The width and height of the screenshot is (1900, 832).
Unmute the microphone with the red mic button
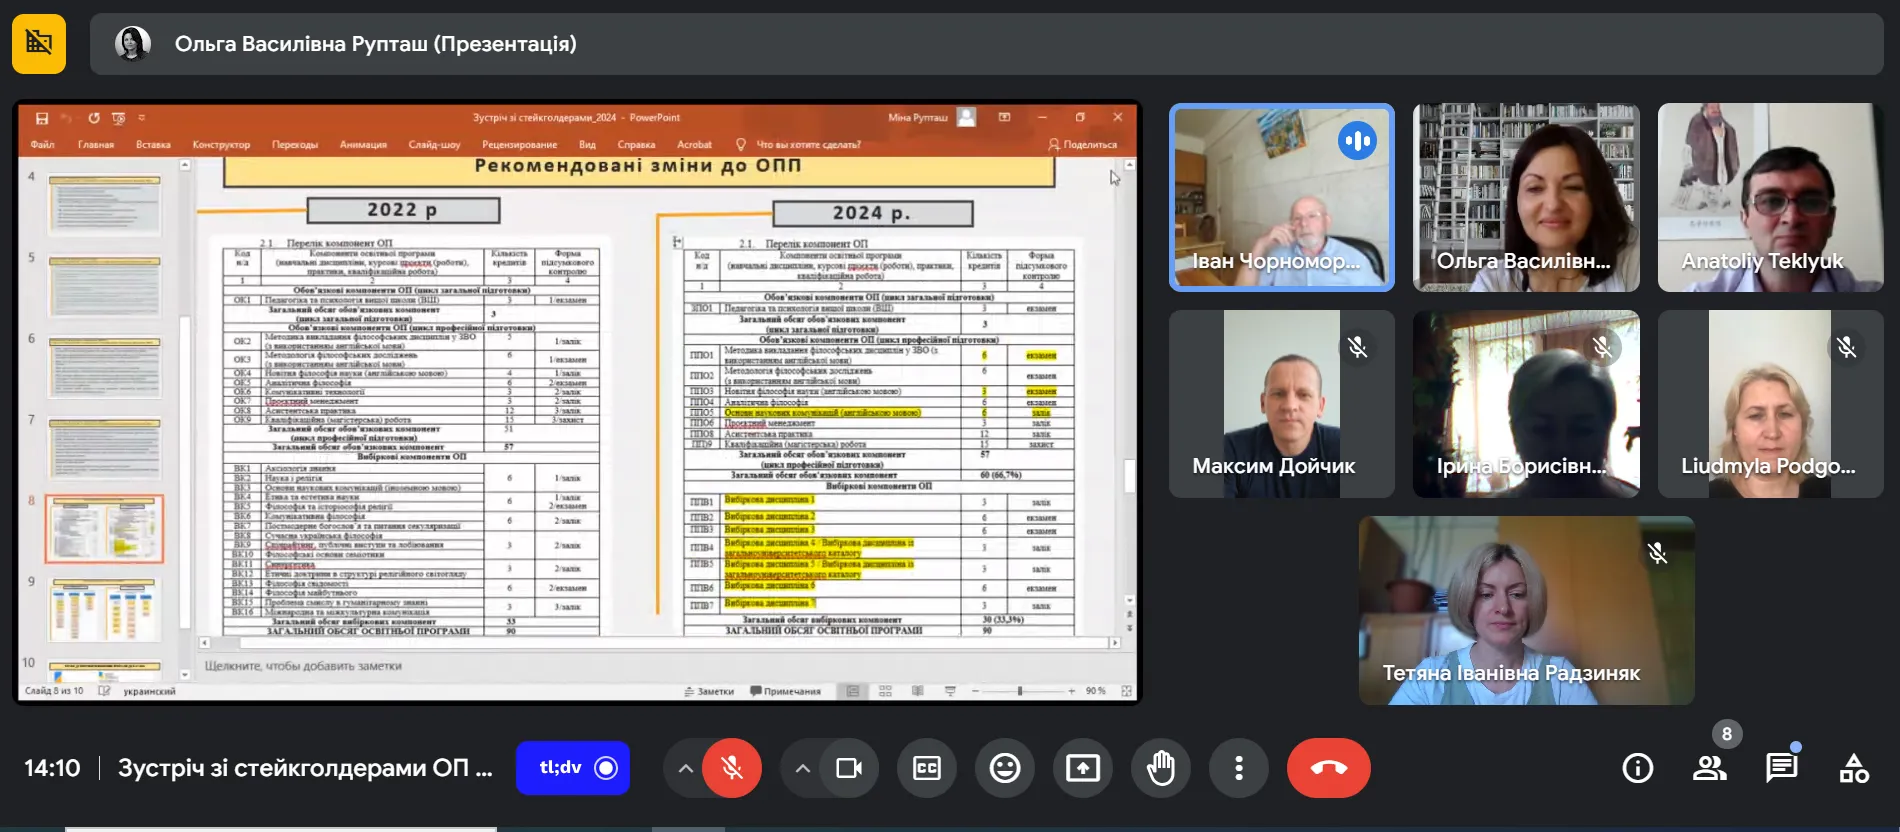[x=732, y=768]
